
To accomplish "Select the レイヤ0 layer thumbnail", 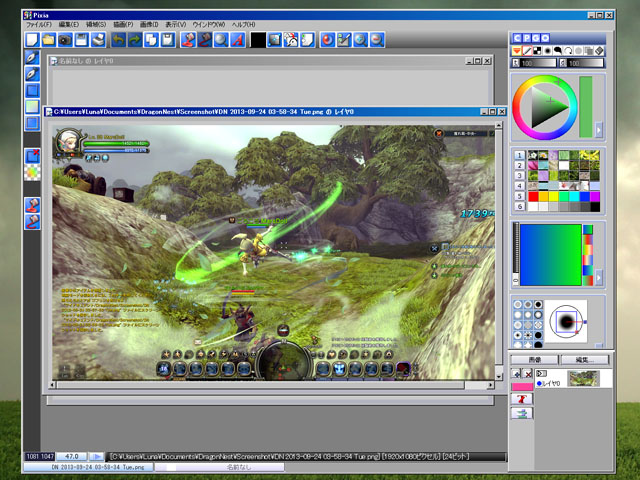I will (x=584, y=378).
